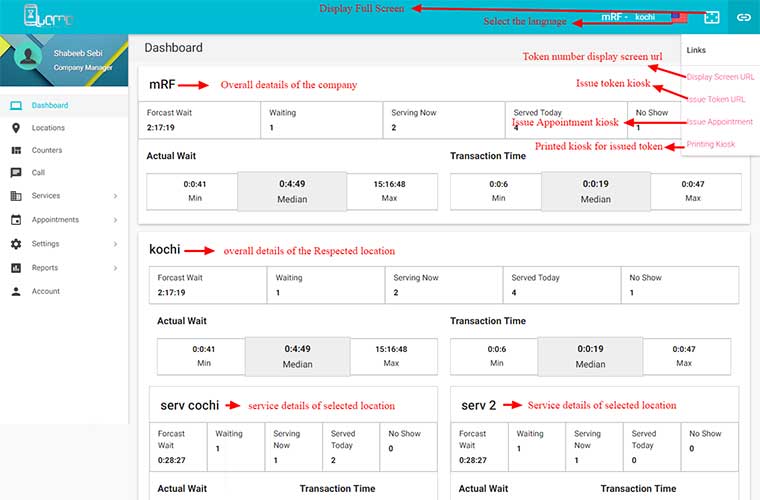Open the Call menu item

(x=64, y=172)
